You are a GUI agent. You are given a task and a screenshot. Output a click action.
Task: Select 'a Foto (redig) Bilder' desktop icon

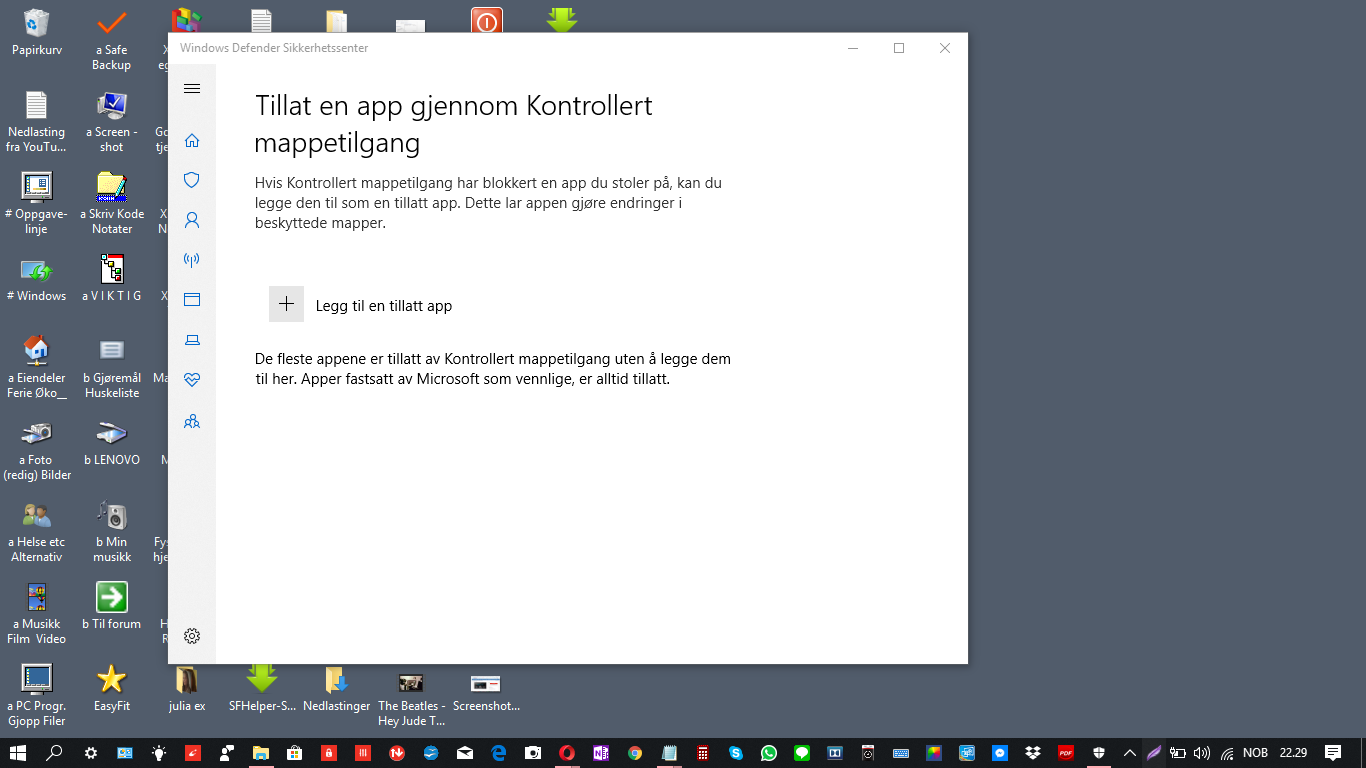(x=36, y=450)
